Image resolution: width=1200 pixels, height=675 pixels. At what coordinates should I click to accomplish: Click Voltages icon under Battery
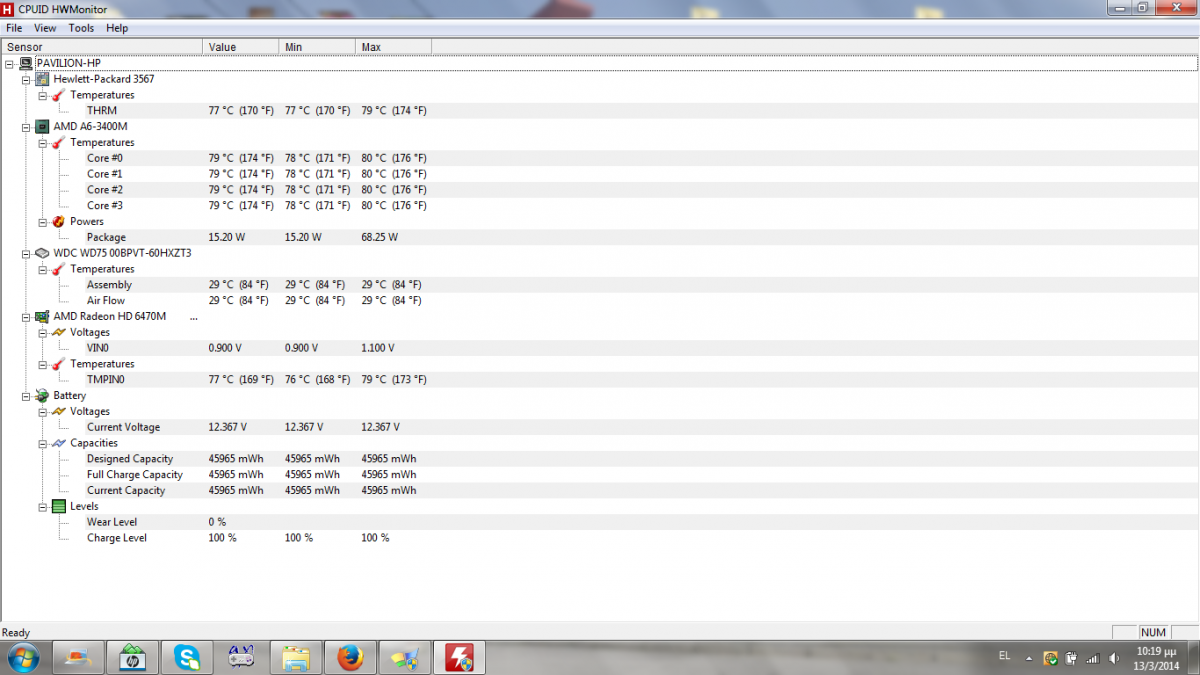[x=59, y=411]
